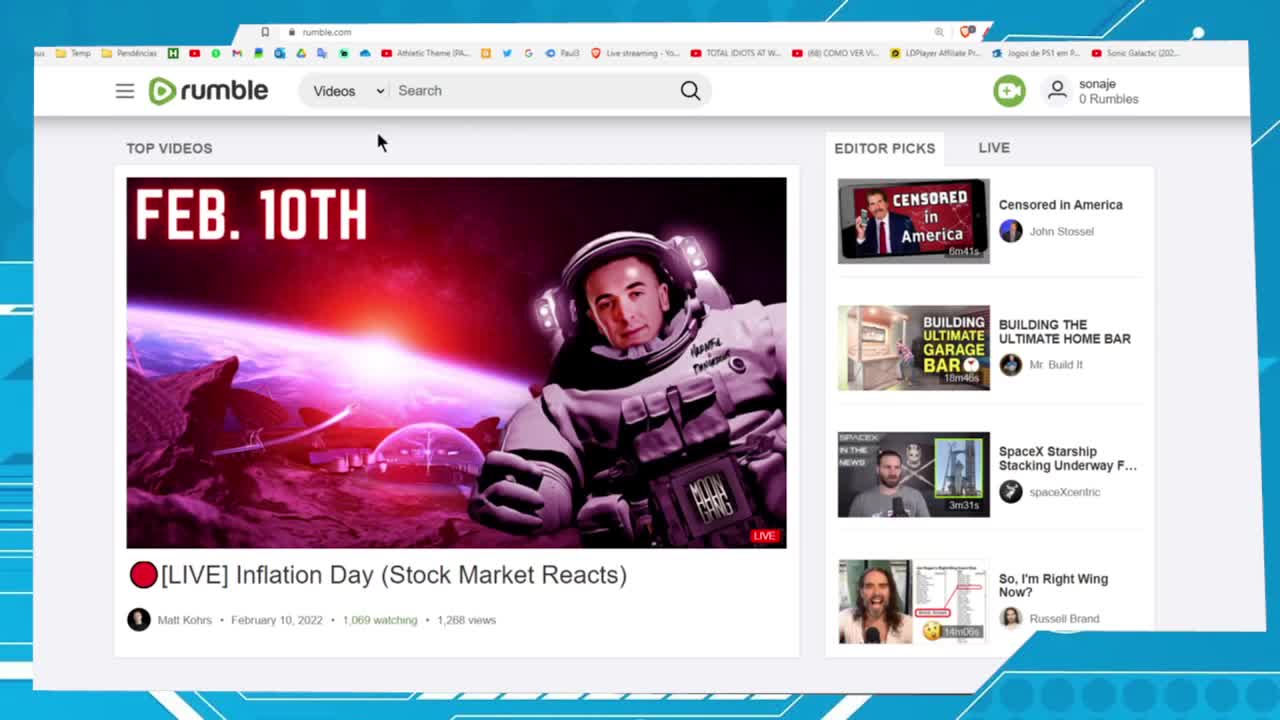Switch to the Editor Picks tab
This screenshot has height=720, width=1280.
(x=885, y=148)
